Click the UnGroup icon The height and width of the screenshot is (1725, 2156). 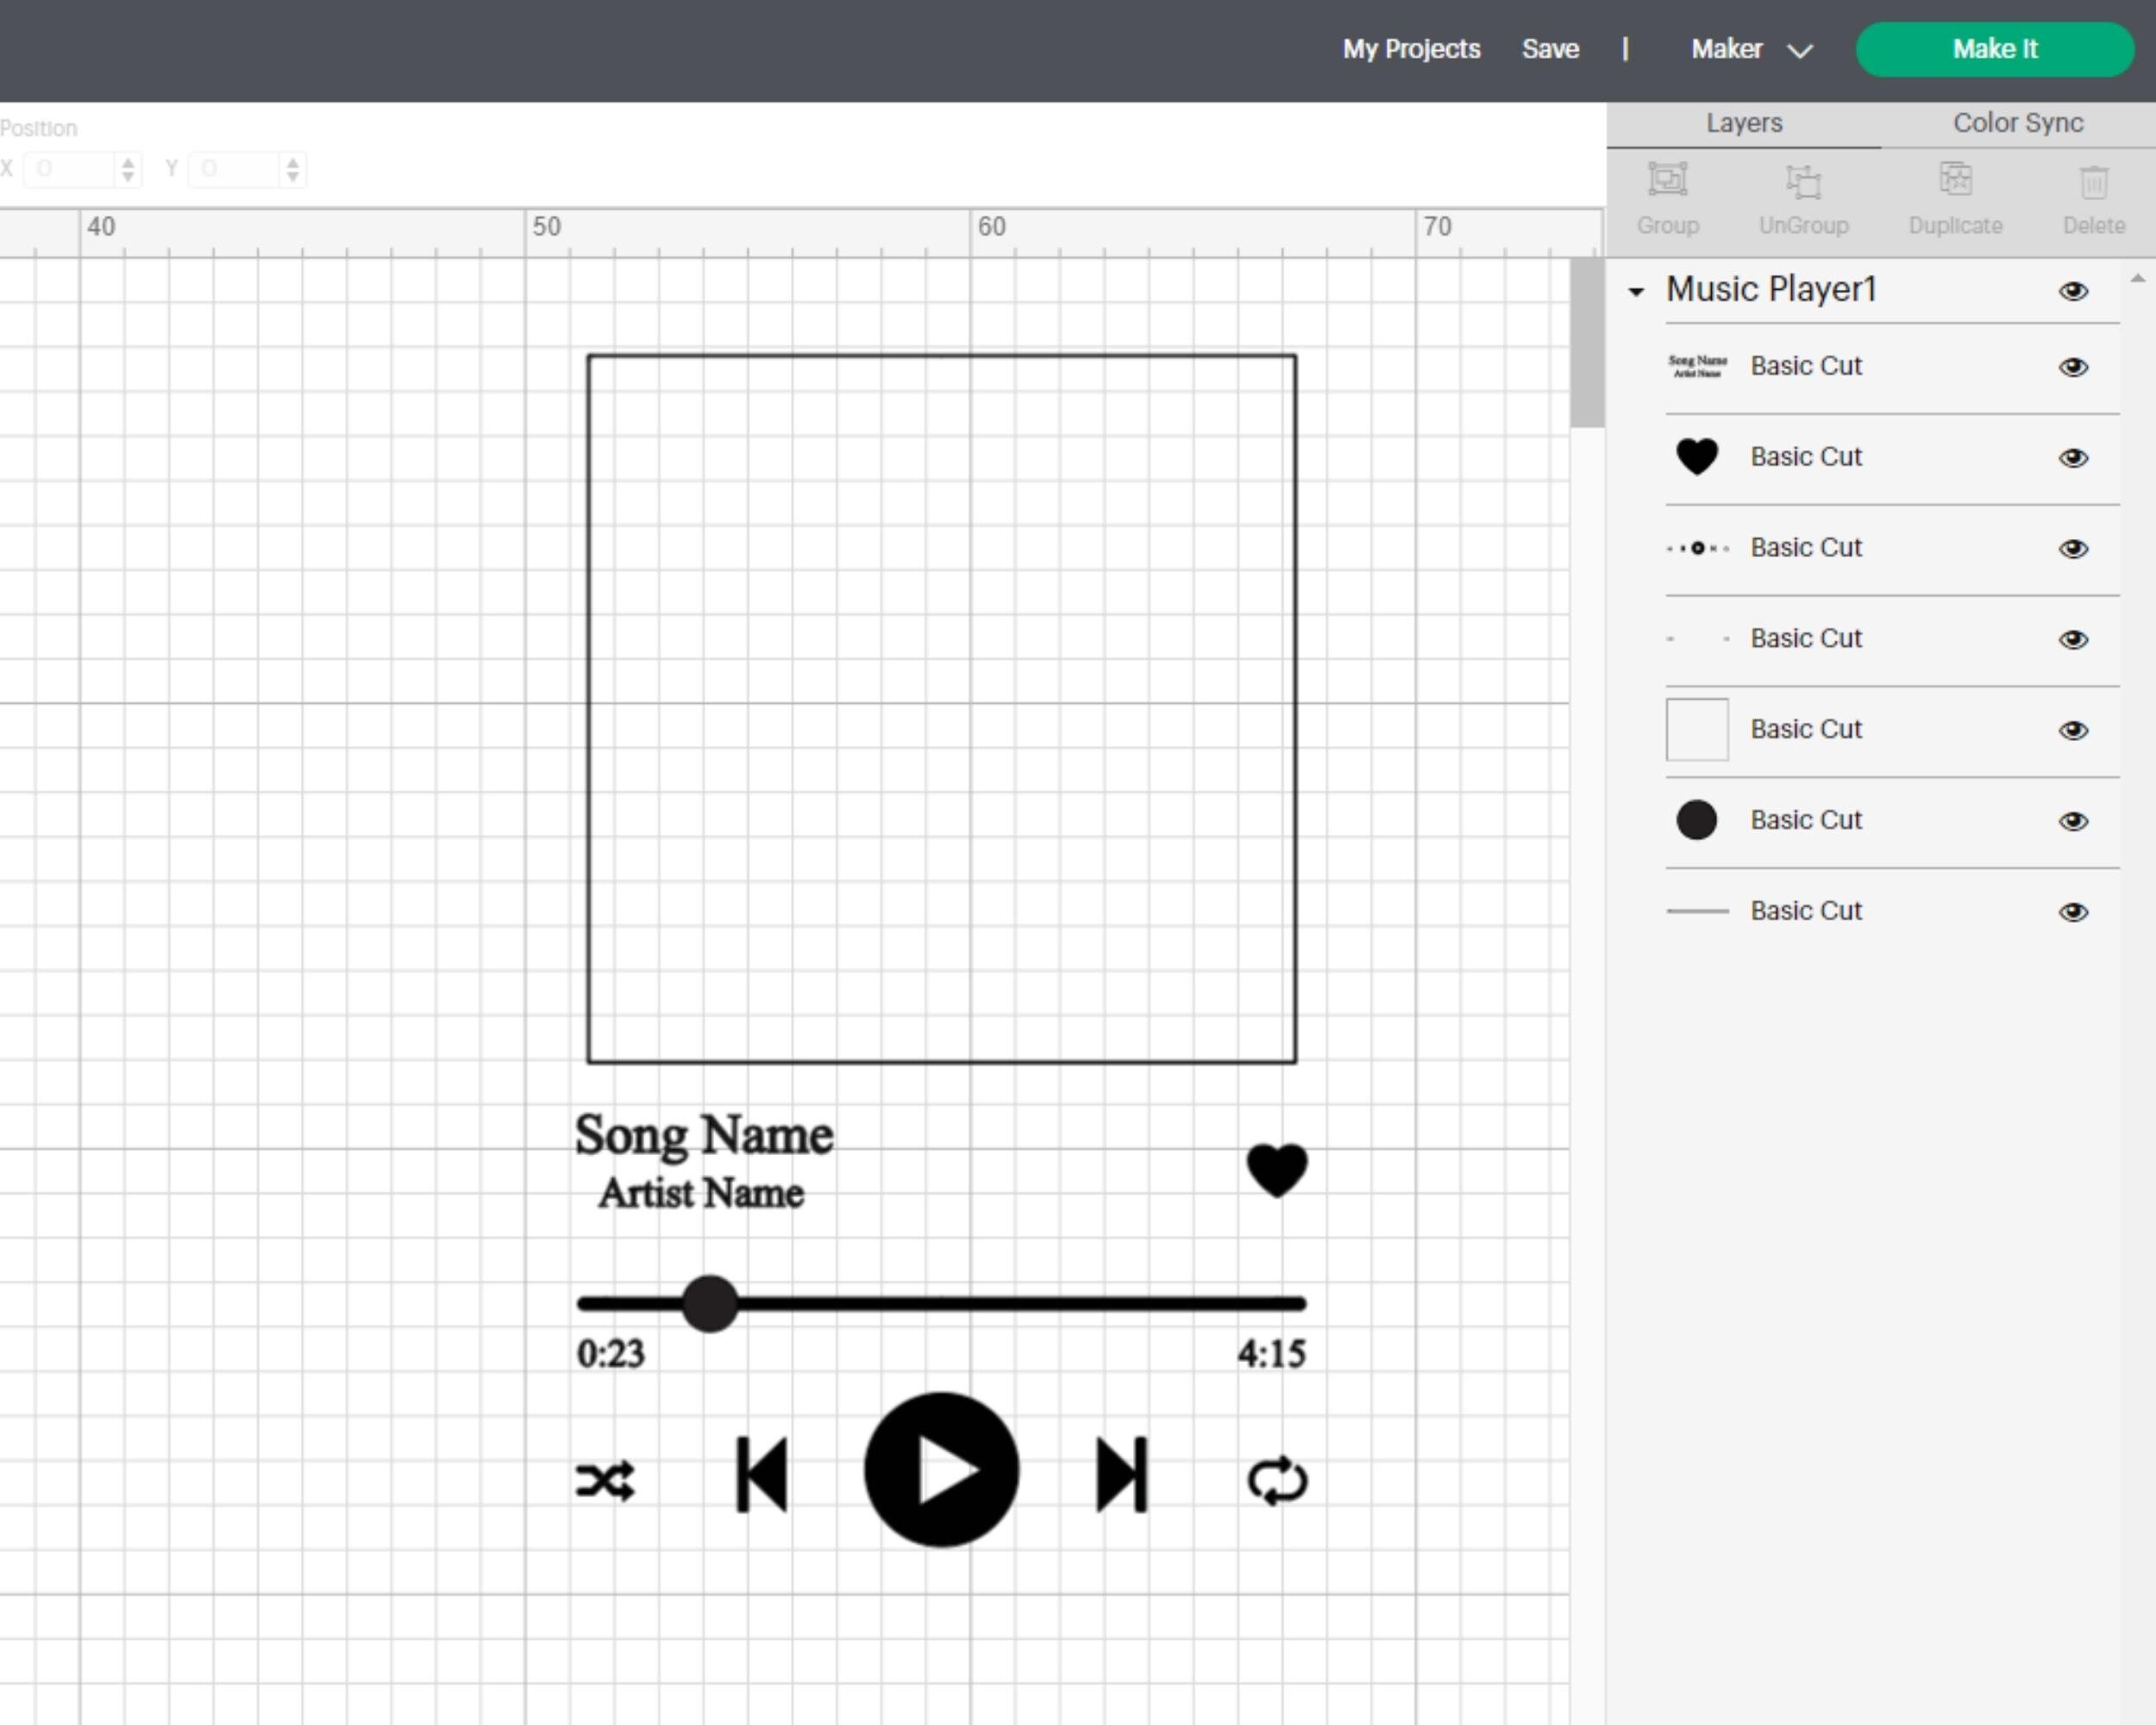pos(1803,181)
